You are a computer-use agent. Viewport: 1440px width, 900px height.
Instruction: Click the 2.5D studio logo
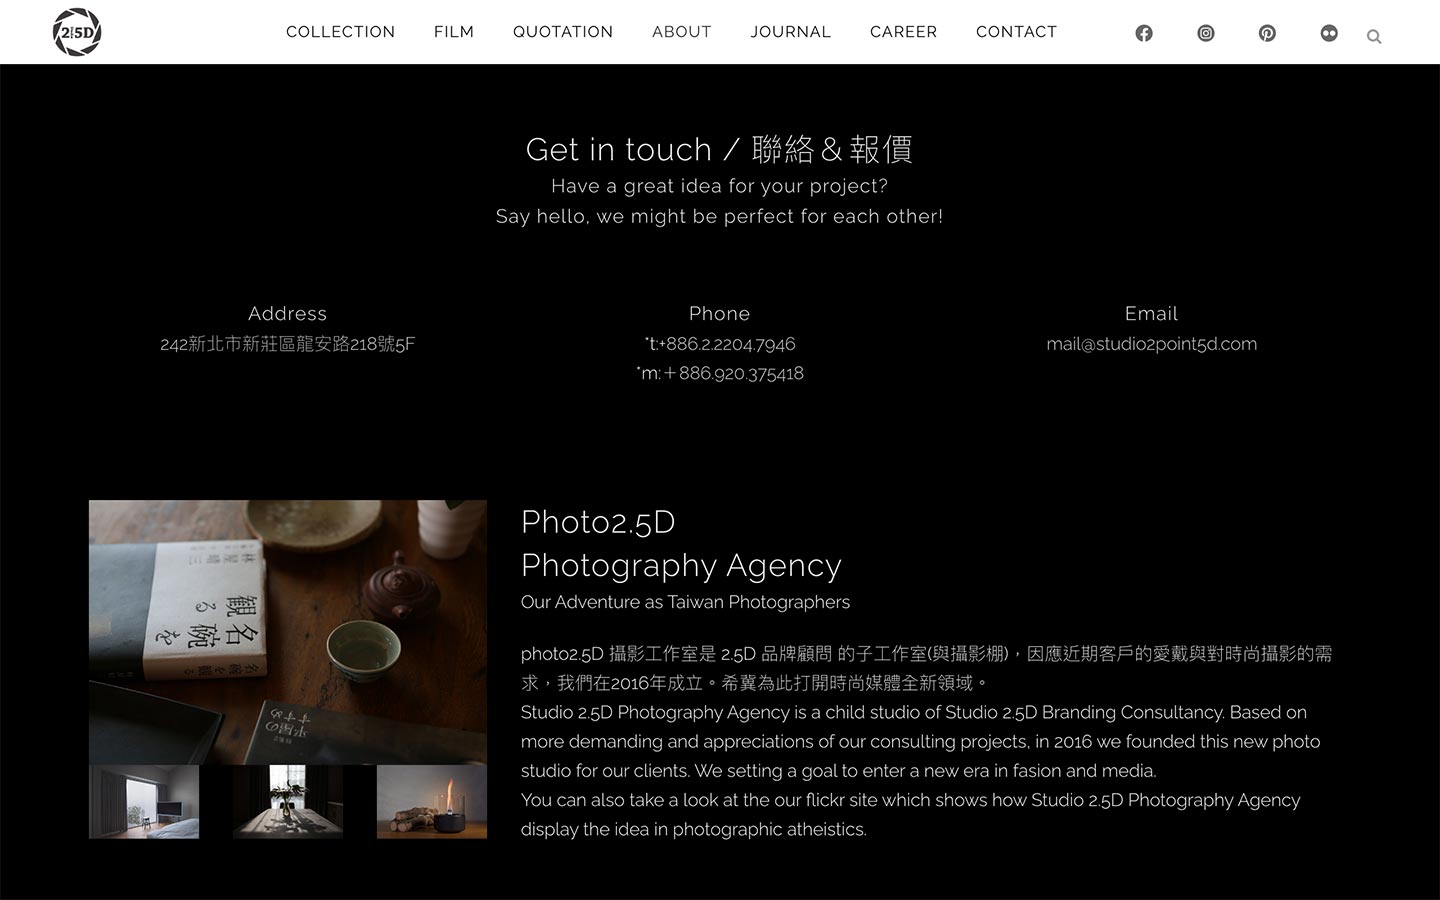tap(77, 32)
